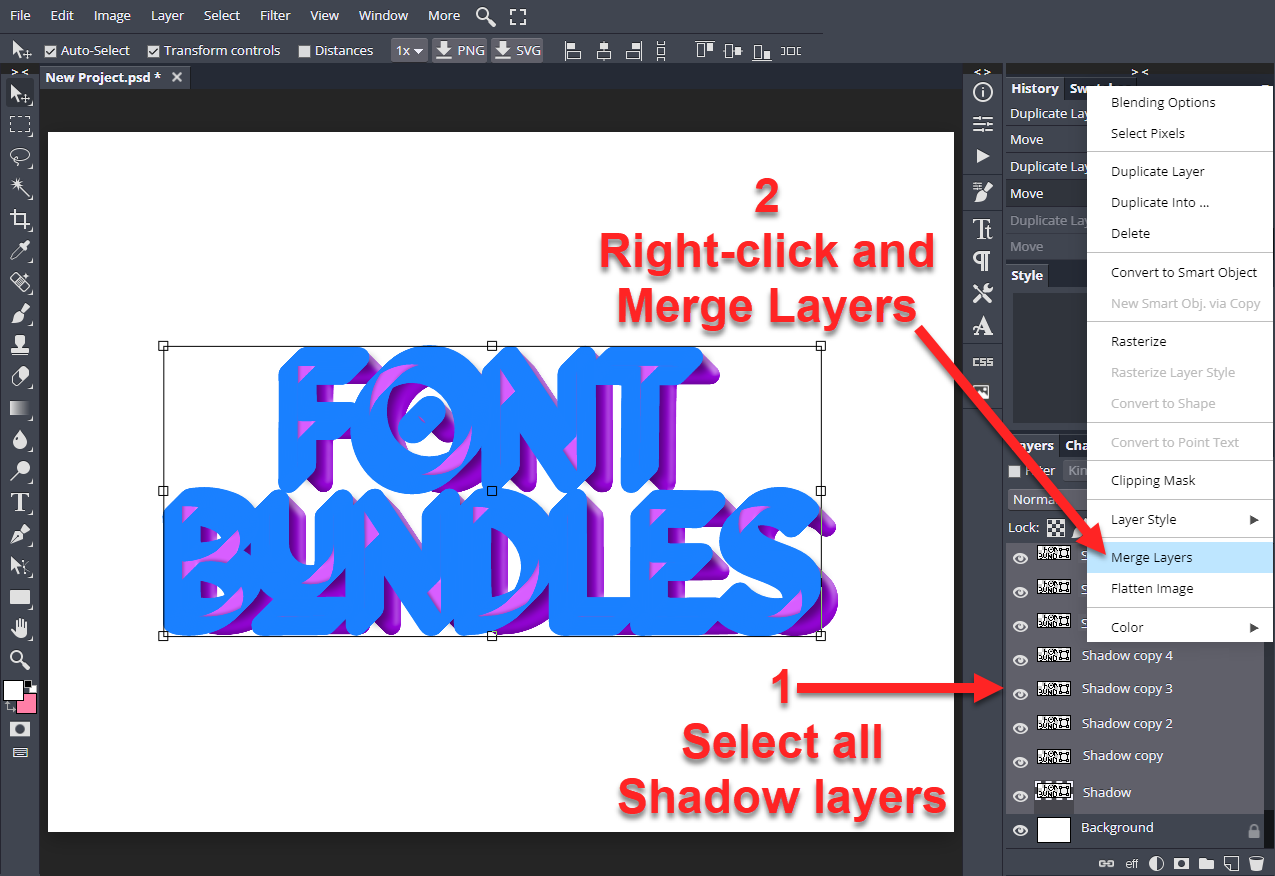The image size is (1275, 876).
Task: Select the Rectangle Select tool
Action: pos(20,126)
